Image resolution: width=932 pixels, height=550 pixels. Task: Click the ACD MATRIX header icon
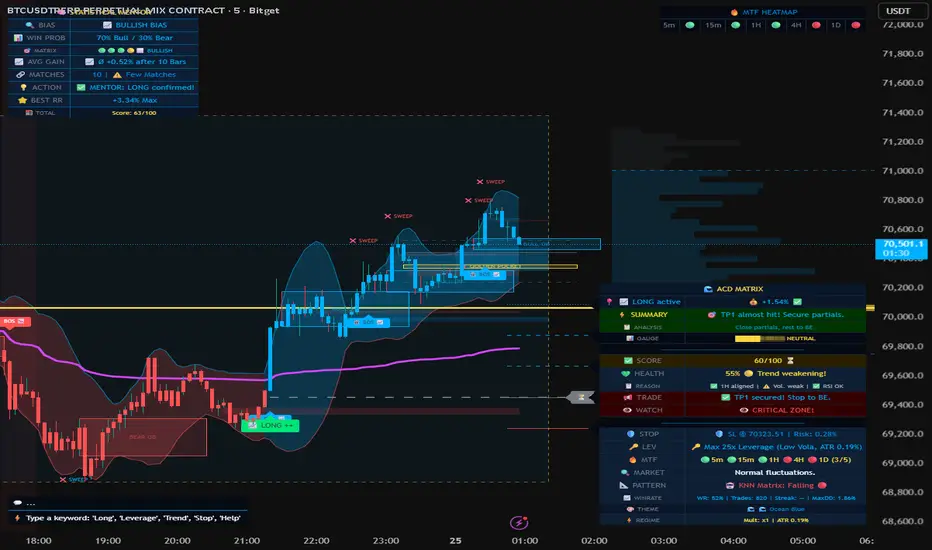tap(708, 289)
